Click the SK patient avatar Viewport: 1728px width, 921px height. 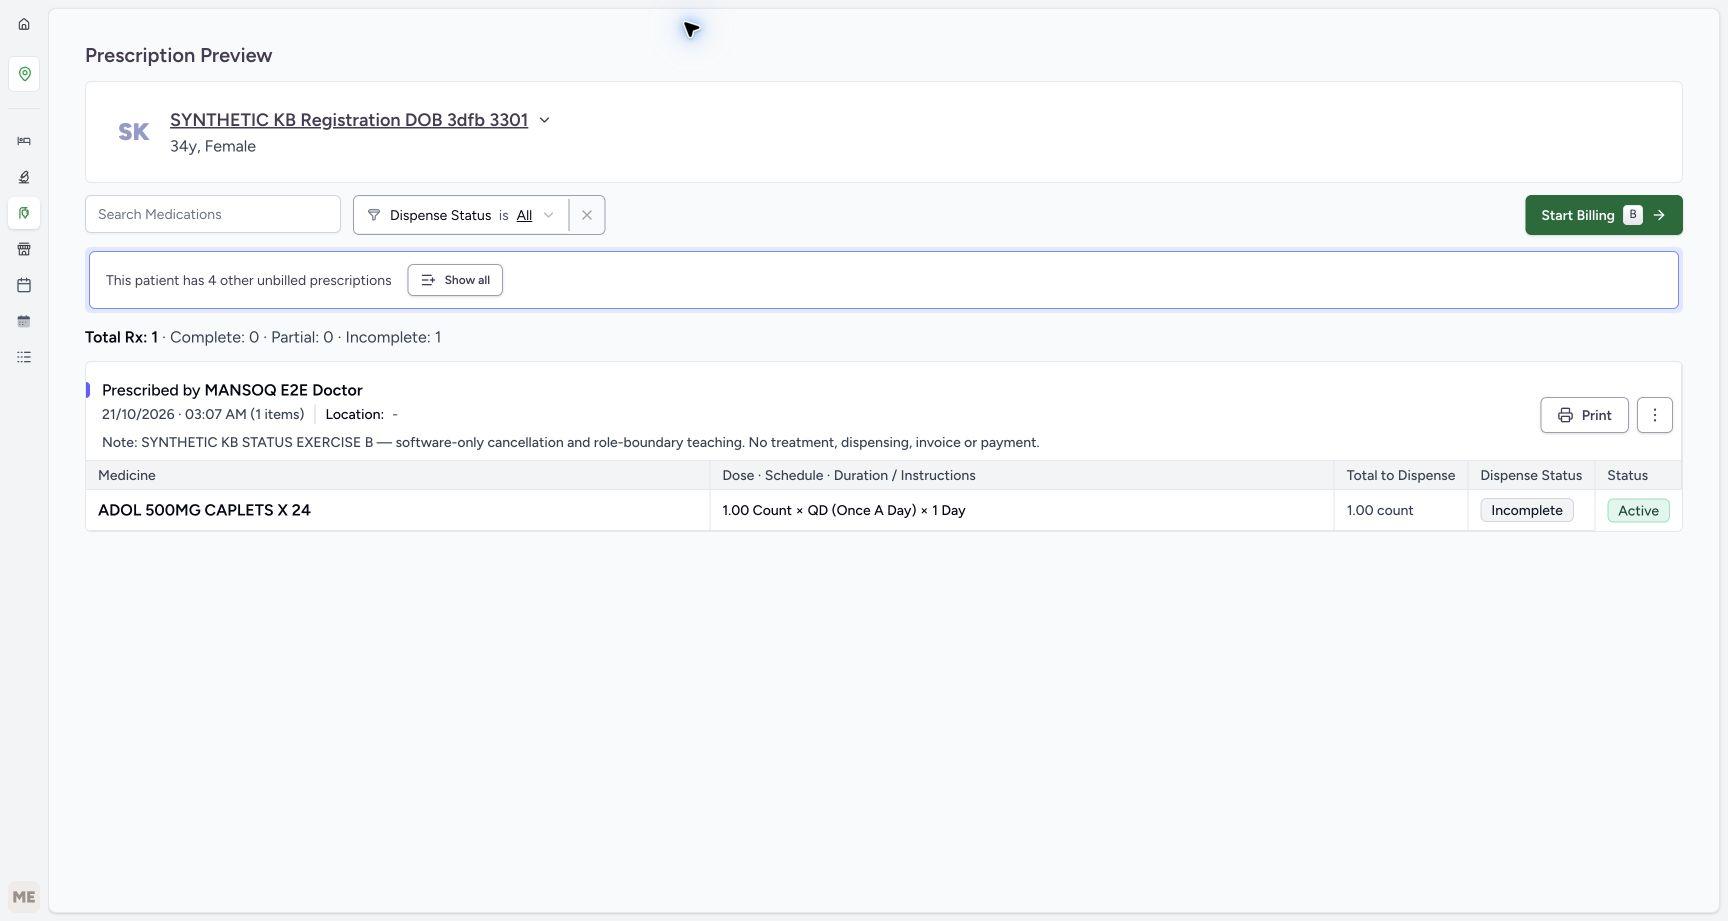coord(134,132)
